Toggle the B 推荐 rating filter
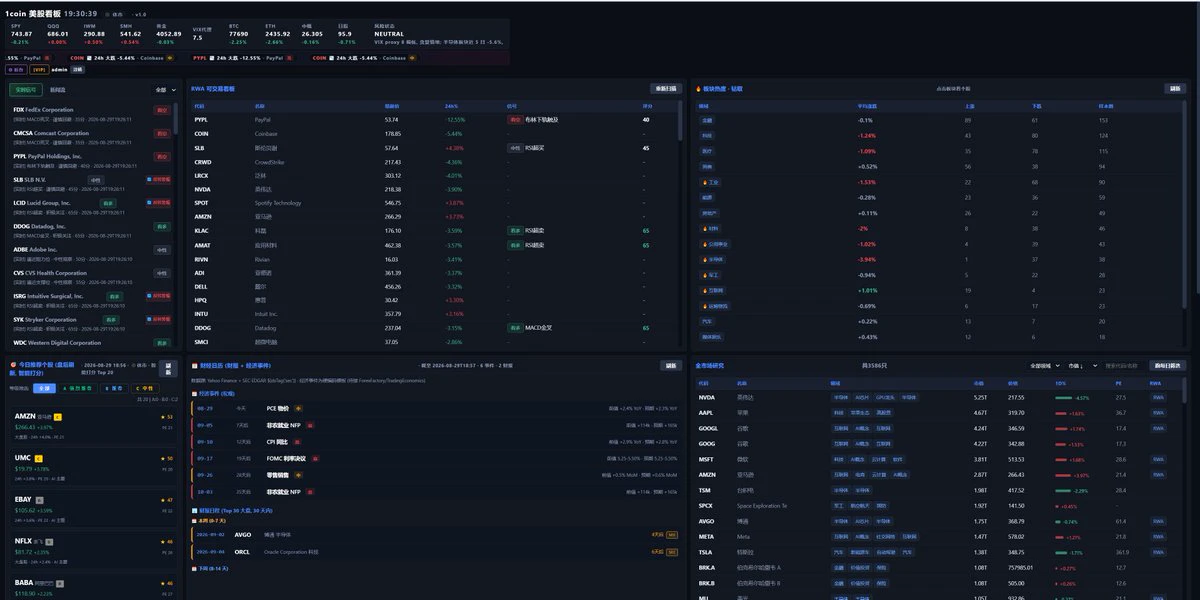 (x=116, y=387)
